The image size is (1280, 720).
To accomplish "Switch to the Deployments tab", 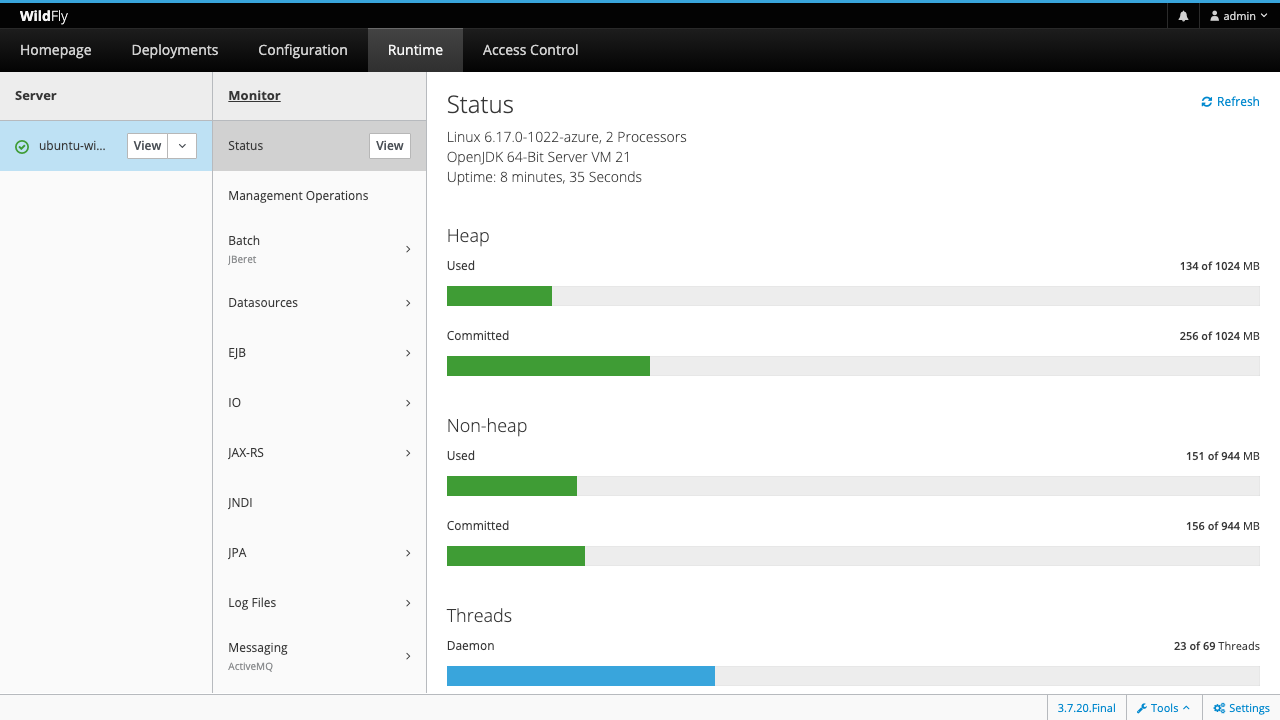I will tap(175, 50).
